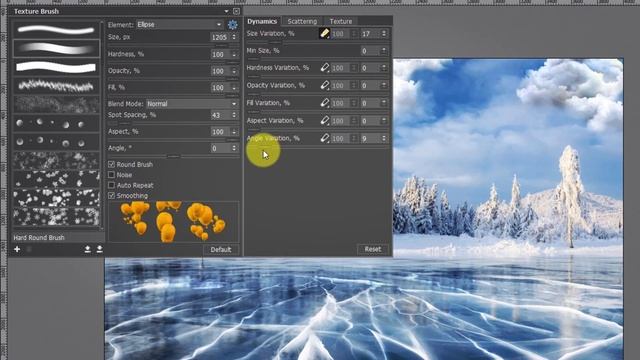Select the thick hard stroke brush preset
This screenshot has width=640, height=360.
(x=56, y=67)
